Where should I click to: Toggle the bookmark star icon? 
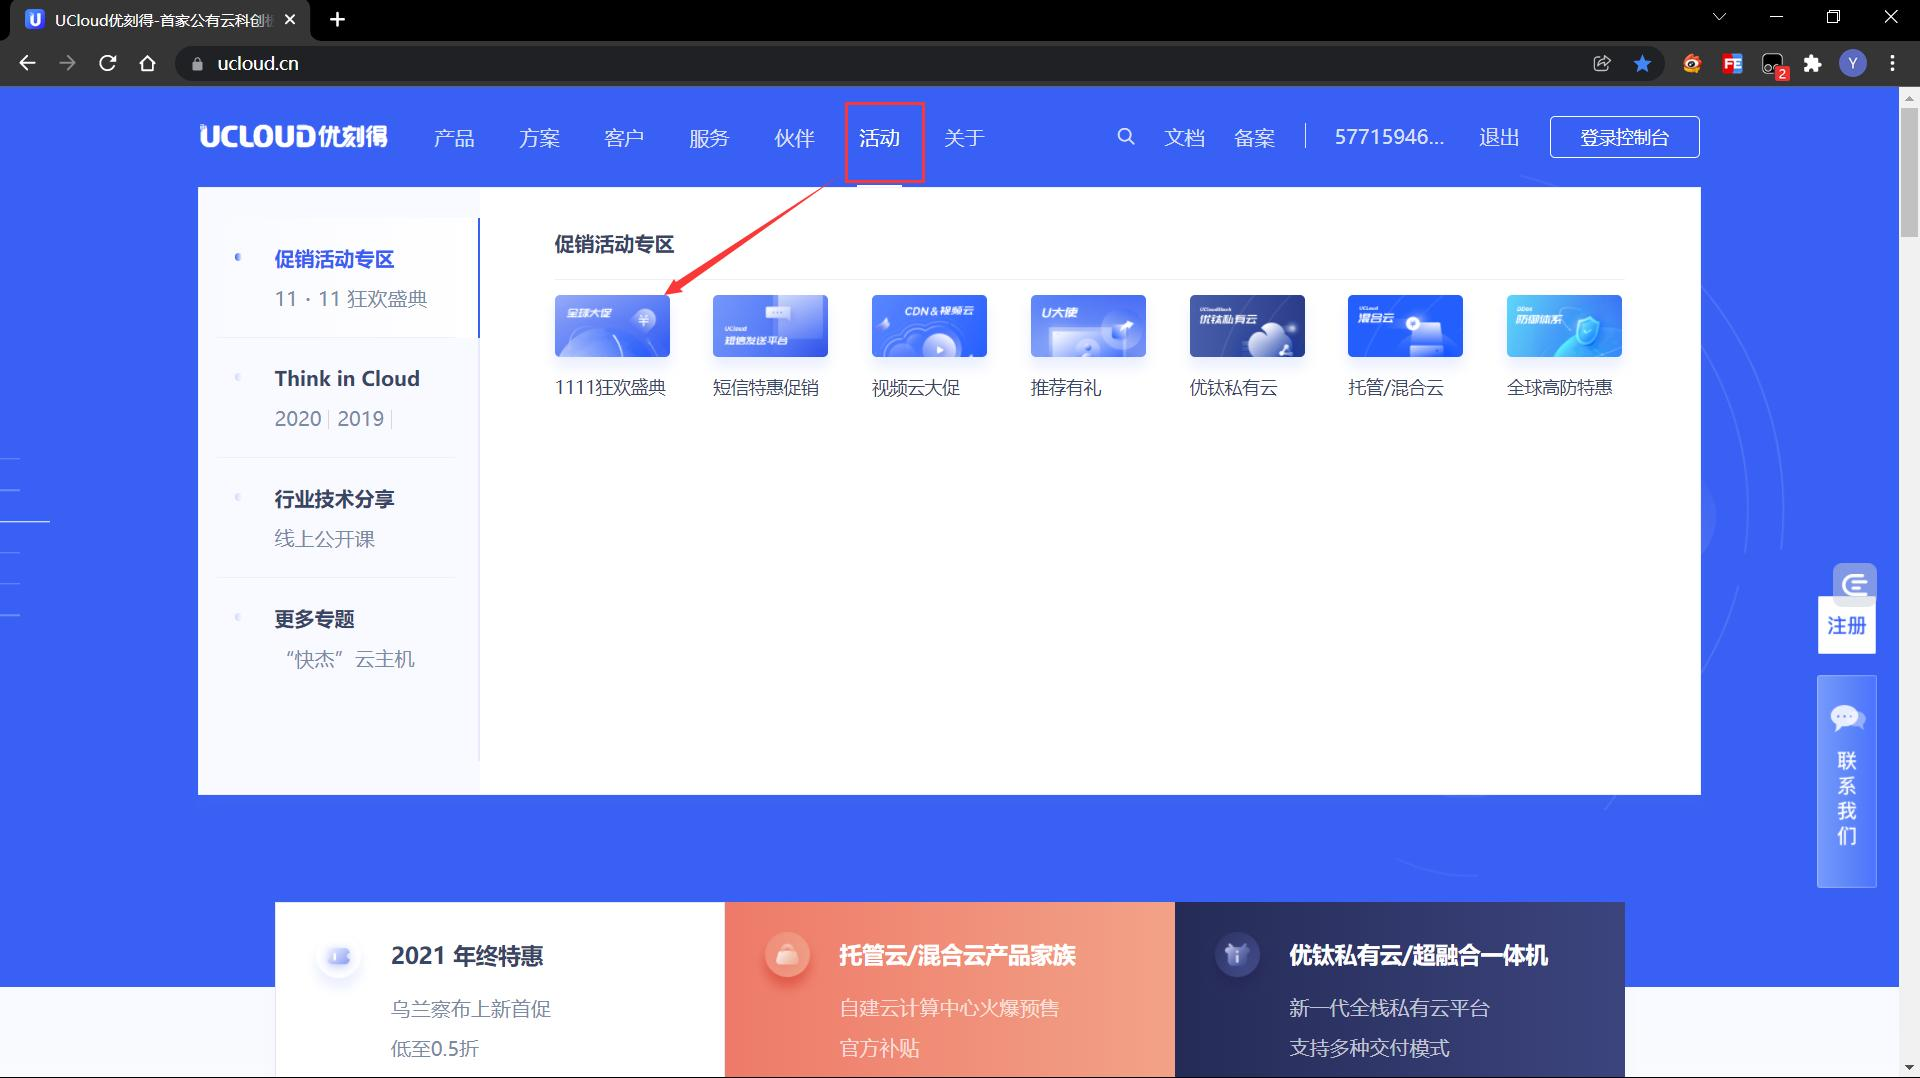(1642, 63)
